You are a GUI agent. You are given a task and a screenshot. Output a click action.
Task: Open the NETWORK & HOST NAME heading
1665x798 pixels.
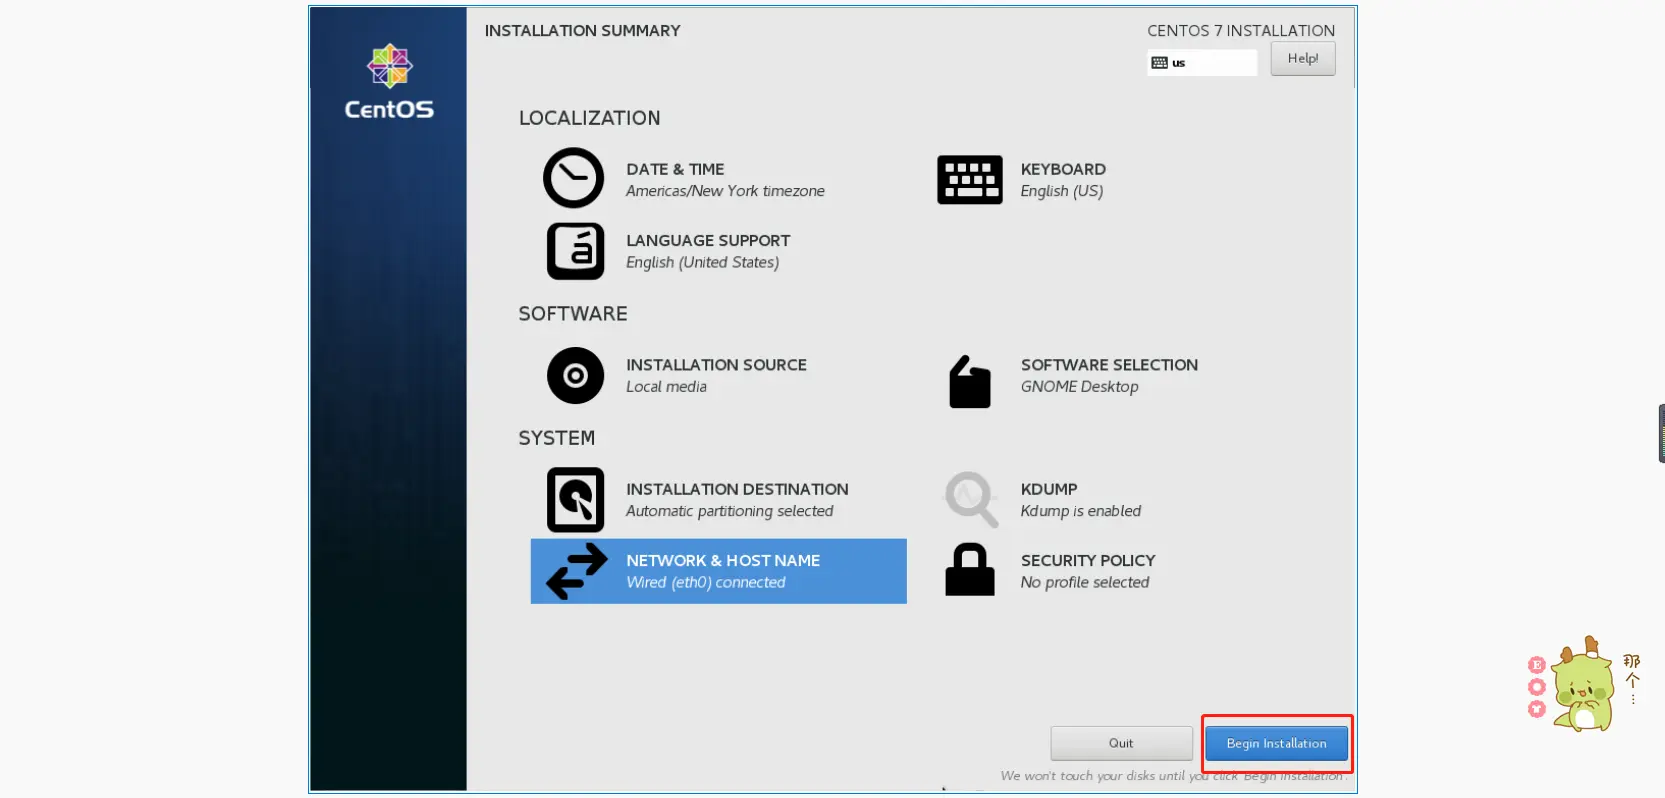723,560
